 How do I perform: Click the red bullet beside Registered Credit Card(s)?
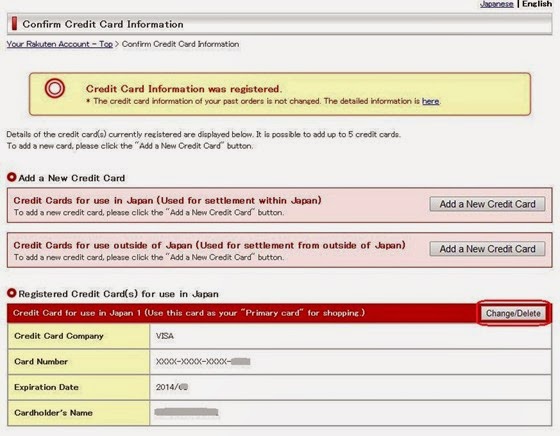[x=11, y=293]
